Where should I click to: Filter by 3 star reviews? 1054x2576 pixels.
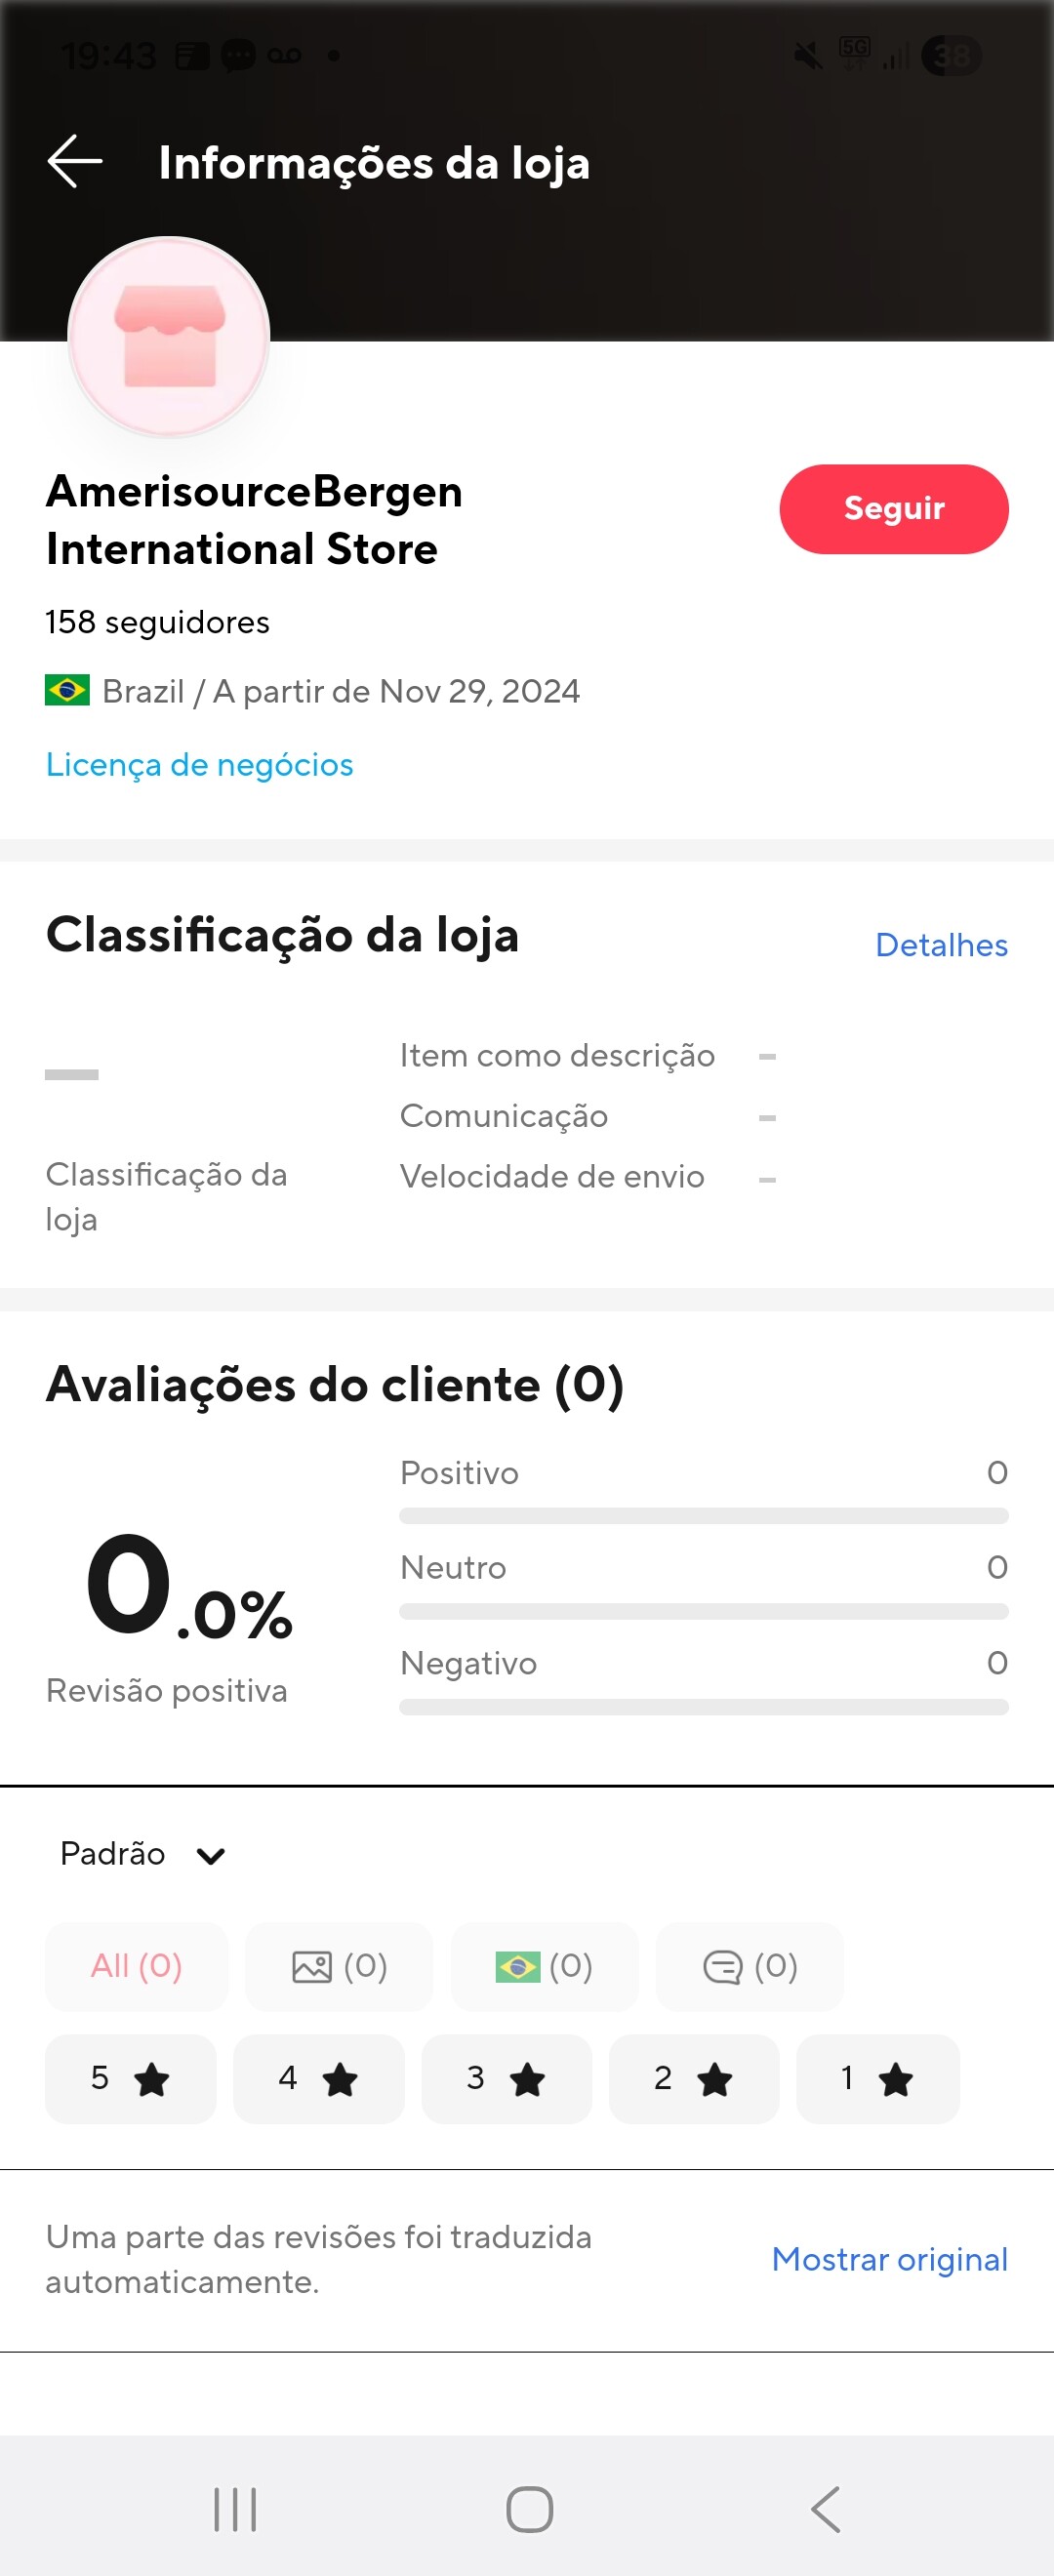(x=506, y=2078)
